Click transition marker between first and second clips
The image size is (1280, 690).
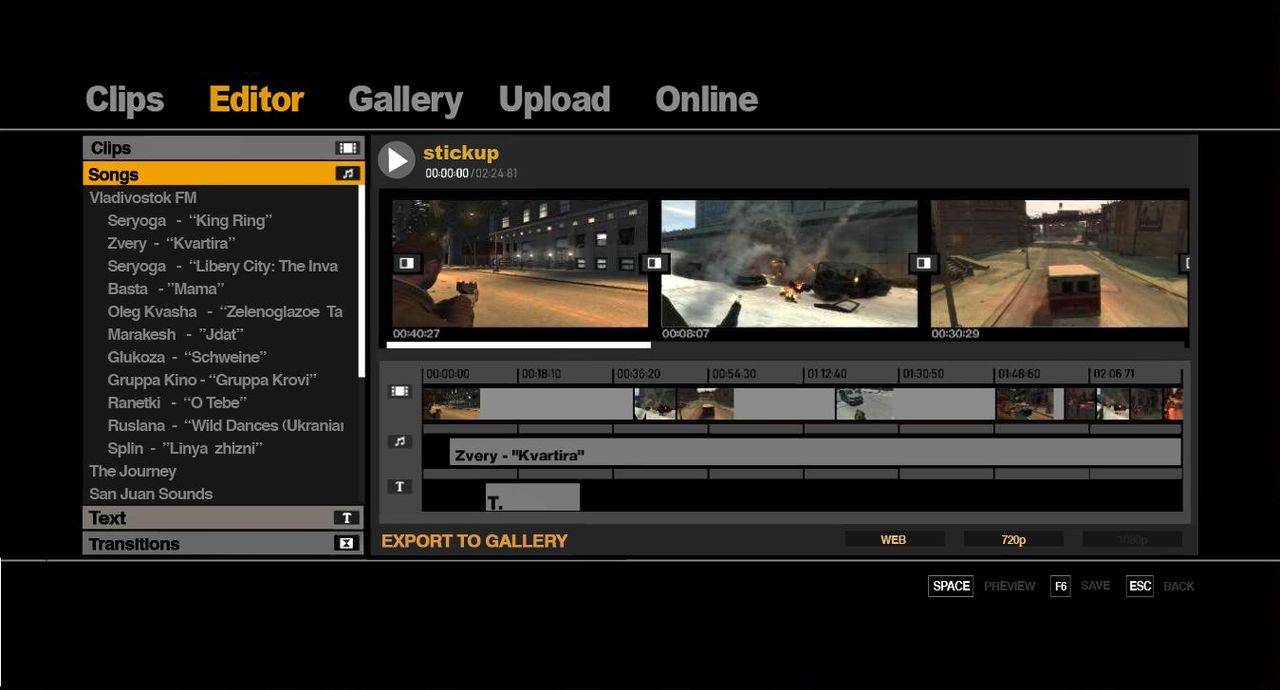click(x=653, y=263)
